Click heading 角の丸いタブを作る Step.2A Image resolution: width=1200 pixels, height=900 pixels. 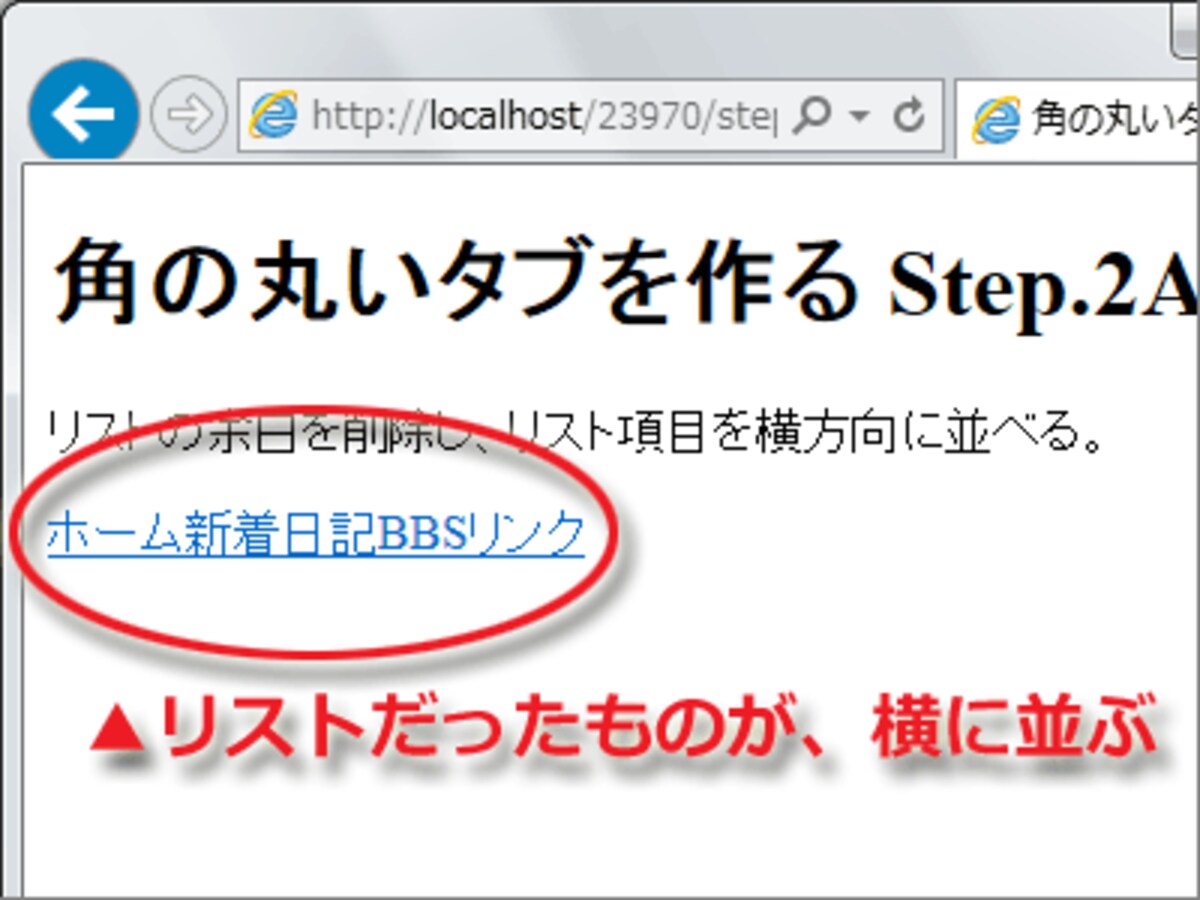[625, 281]
